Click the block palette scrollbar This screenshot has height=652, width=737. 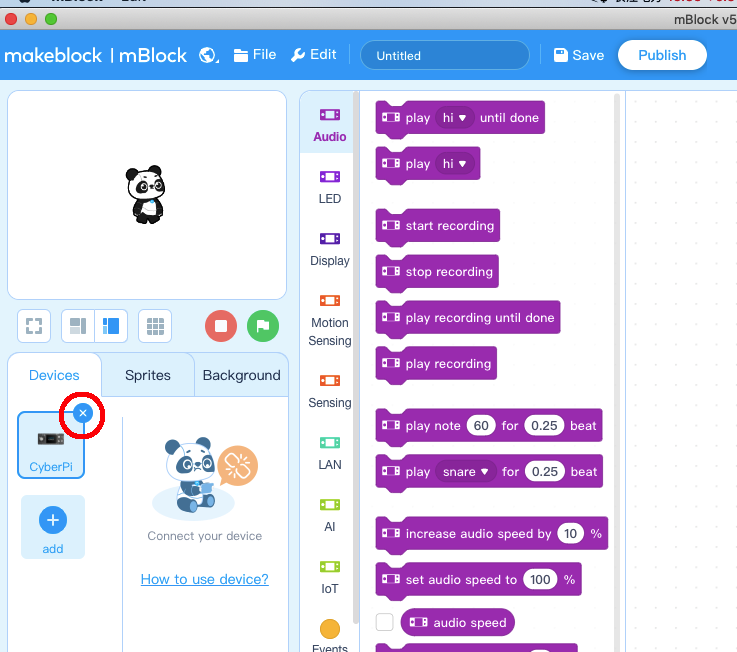[x=617, y=371]
